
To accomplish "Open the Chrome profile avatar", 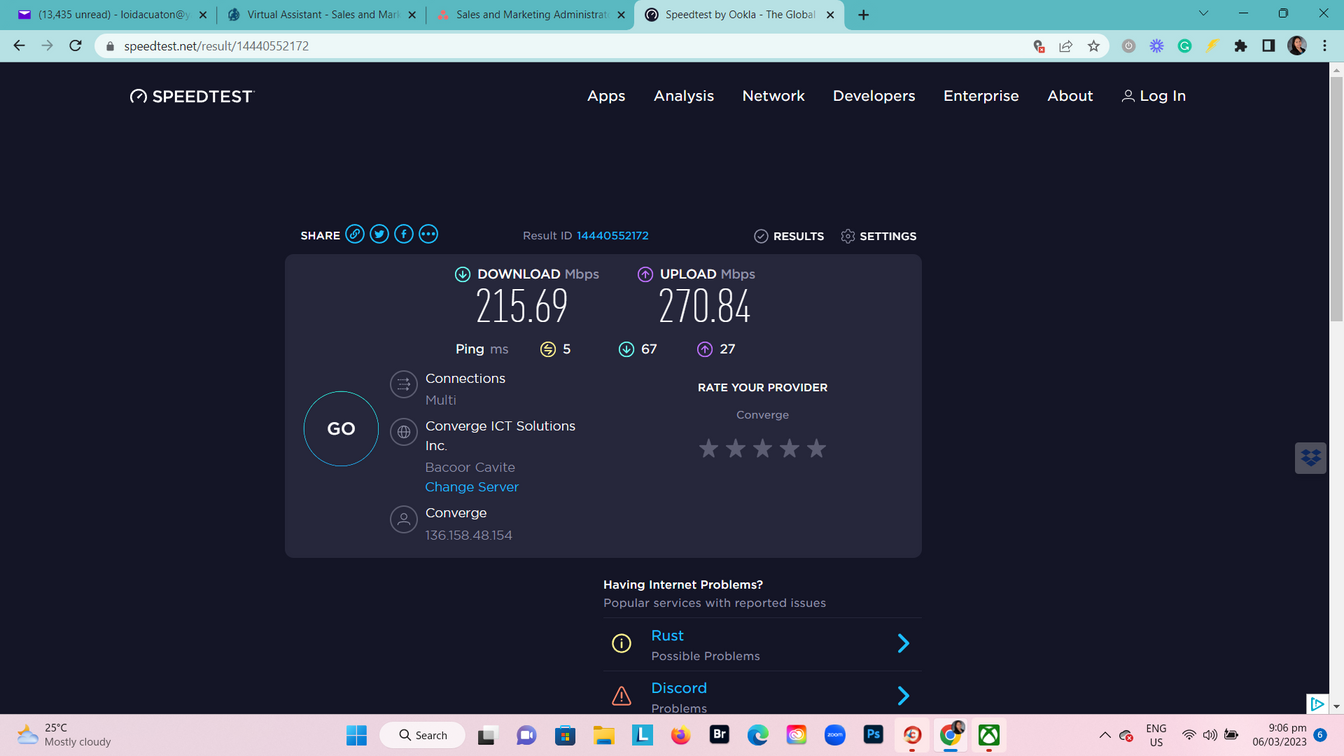I will pyautogui.click(x=1297, y=46).
